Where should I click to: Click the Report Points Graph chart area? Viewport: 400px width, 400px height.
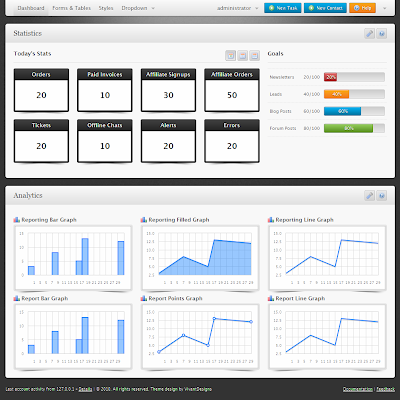coord(200,336)
